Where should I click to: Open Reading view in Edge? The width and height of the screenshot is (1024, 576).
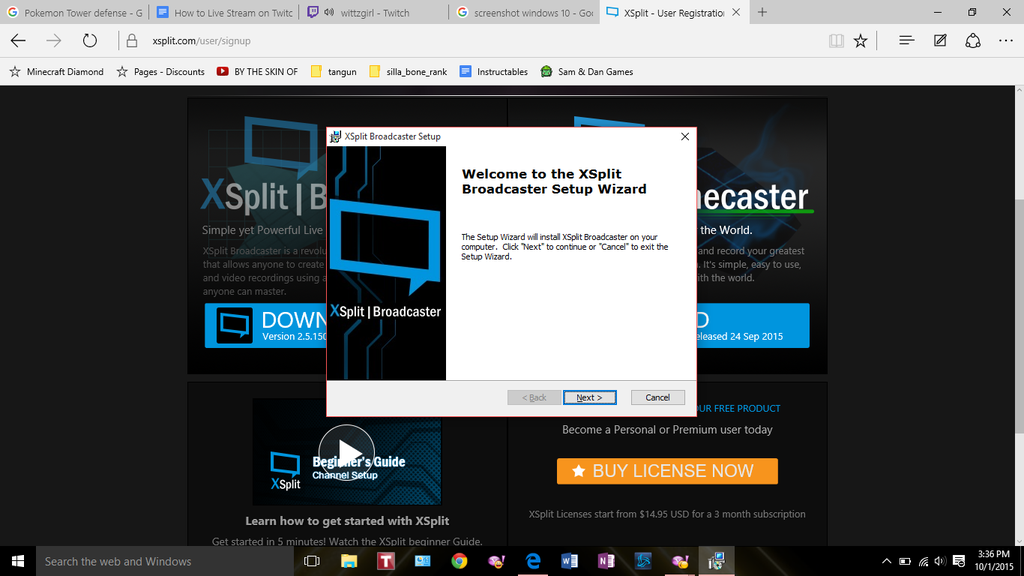836,40
